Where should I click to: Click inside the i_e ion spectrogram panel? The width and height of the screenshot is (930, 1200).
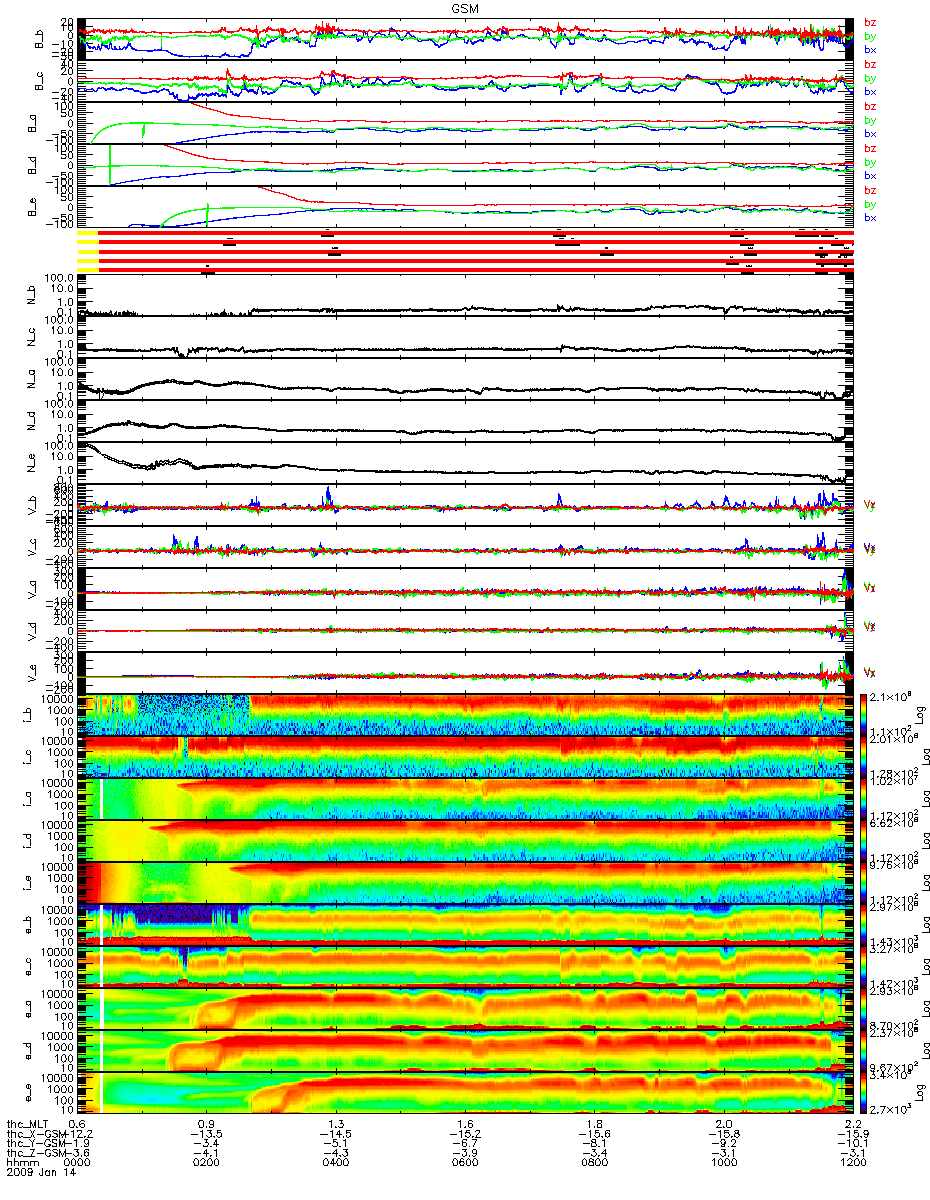465,883
